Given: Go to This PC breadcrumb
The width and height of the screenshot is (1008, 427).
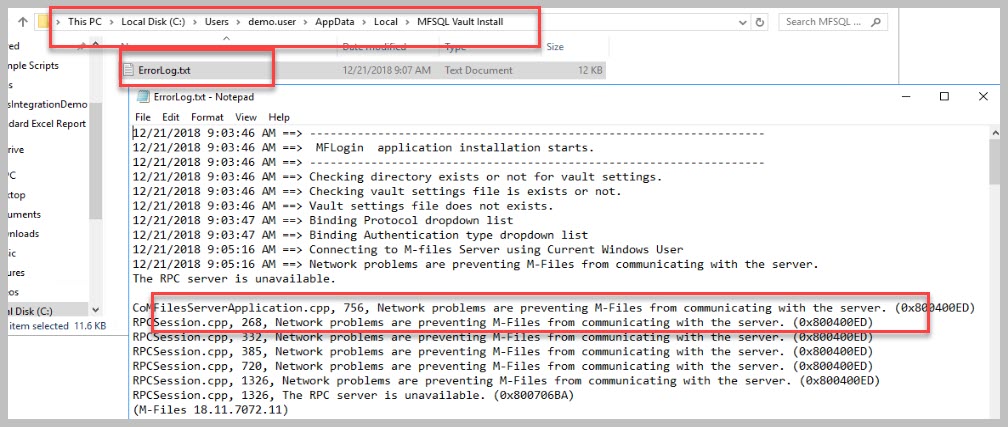Looking at the screenshot, I should click(x=85, y=22).
